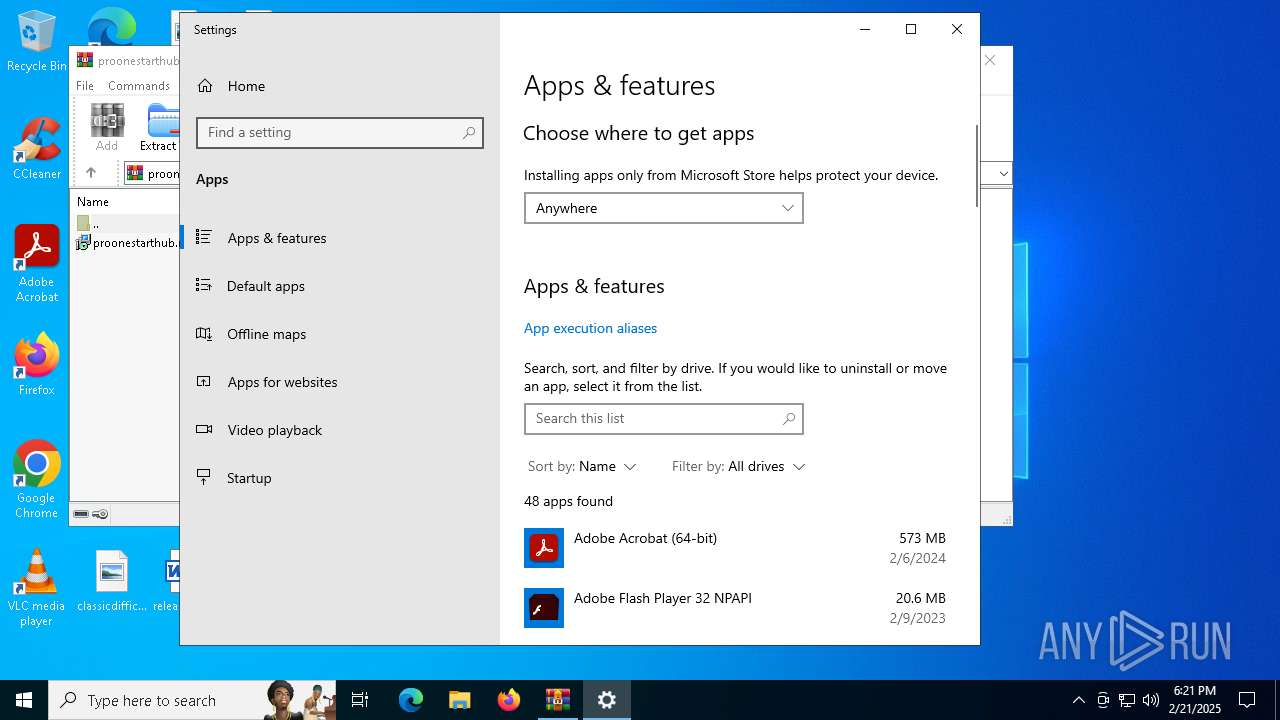Screen dimensions: 1280x720
Task: Open Firefox desktop shortcut
Action: tap(36, 364)
